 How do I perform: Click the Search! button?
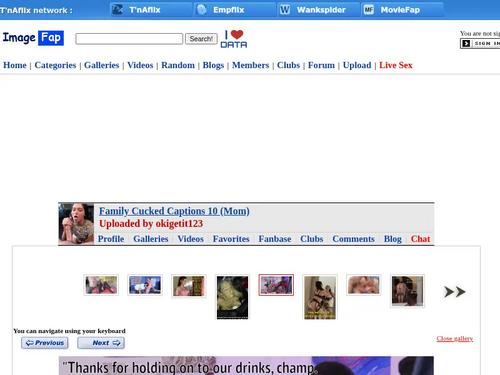[201, 39]
